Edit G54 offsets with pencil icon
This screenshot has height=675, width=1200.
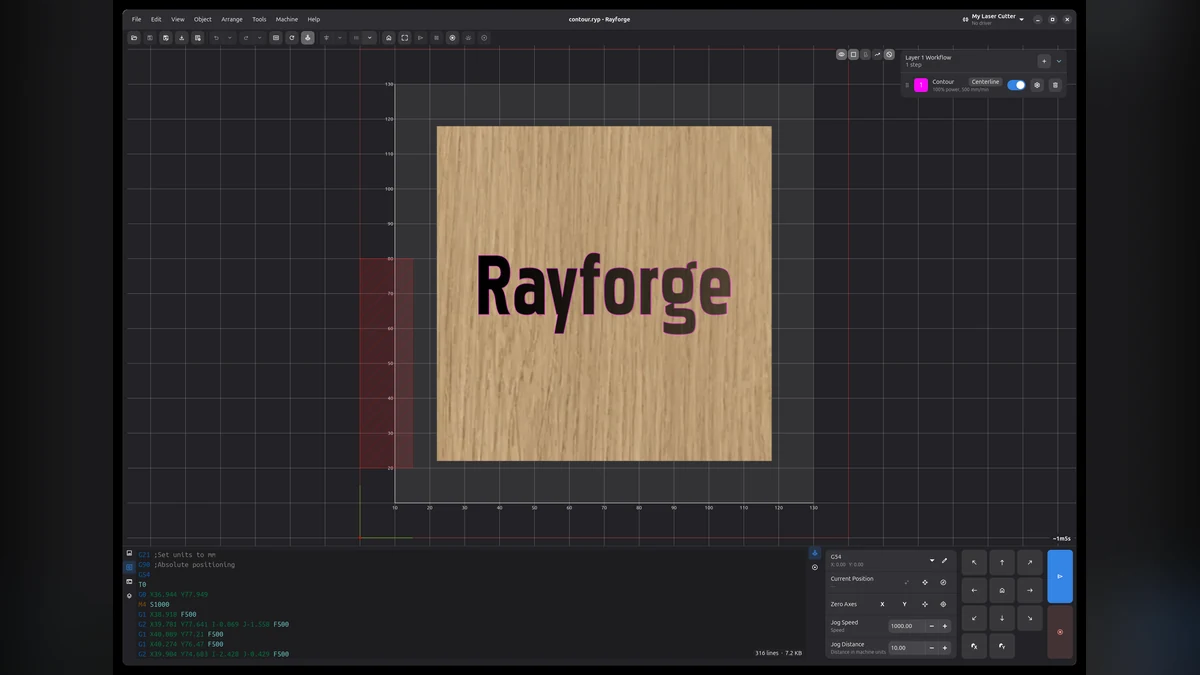pos(944,560)
